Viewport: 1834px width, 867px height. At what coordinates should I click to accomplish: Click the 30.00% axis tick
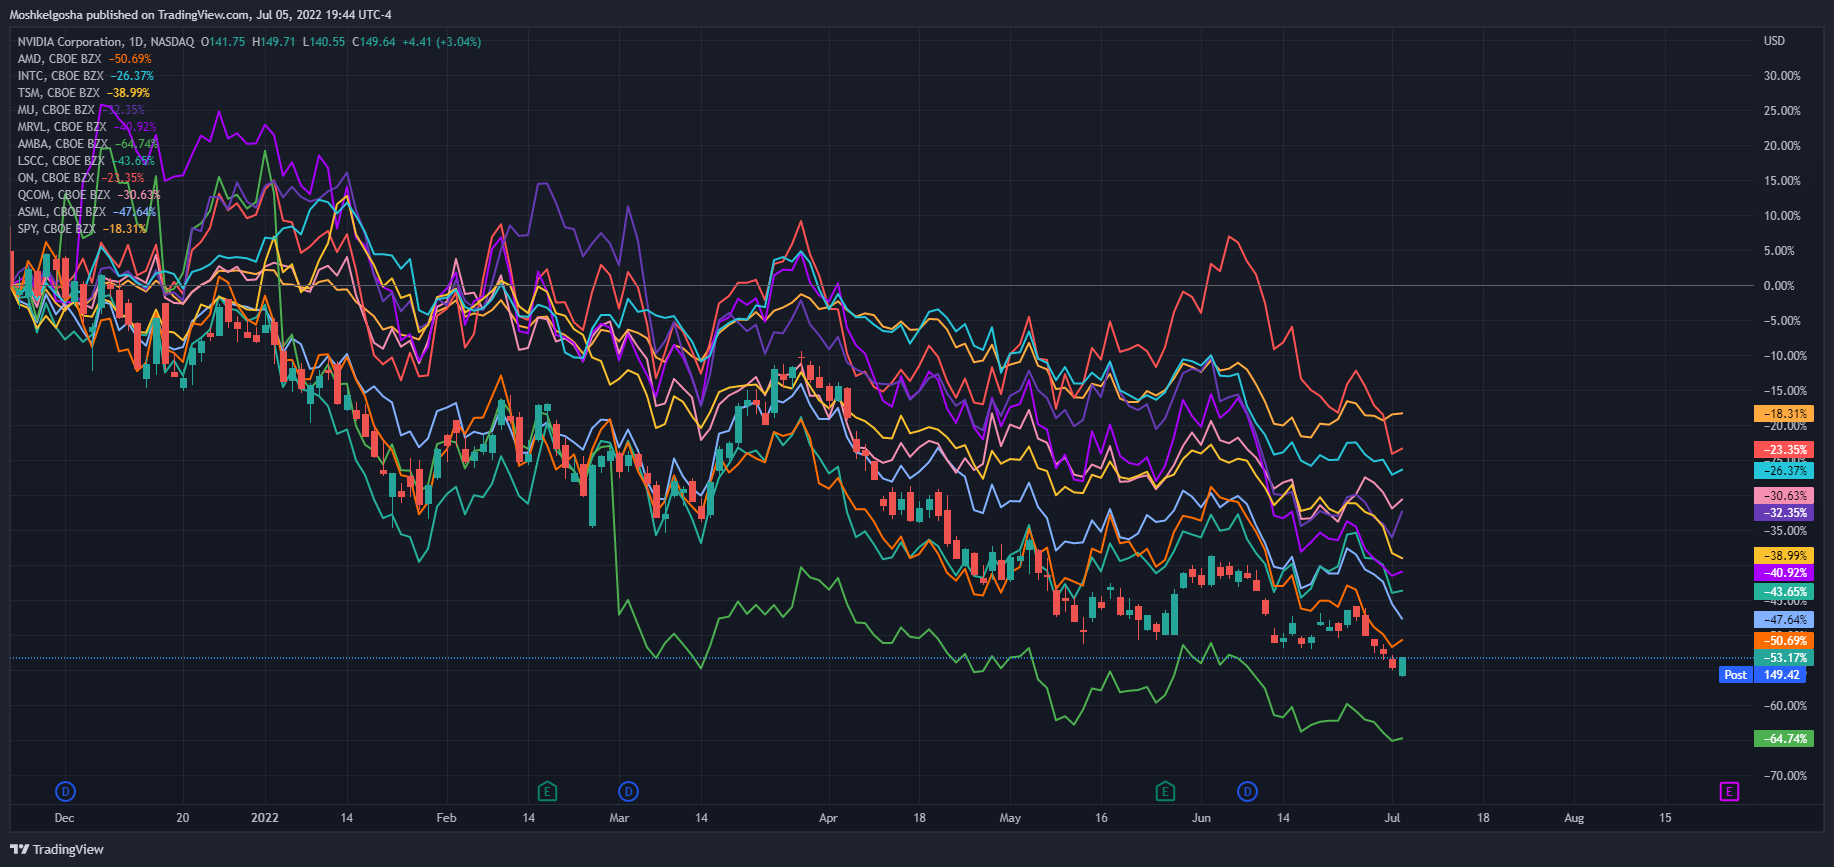pos(1782,76)
